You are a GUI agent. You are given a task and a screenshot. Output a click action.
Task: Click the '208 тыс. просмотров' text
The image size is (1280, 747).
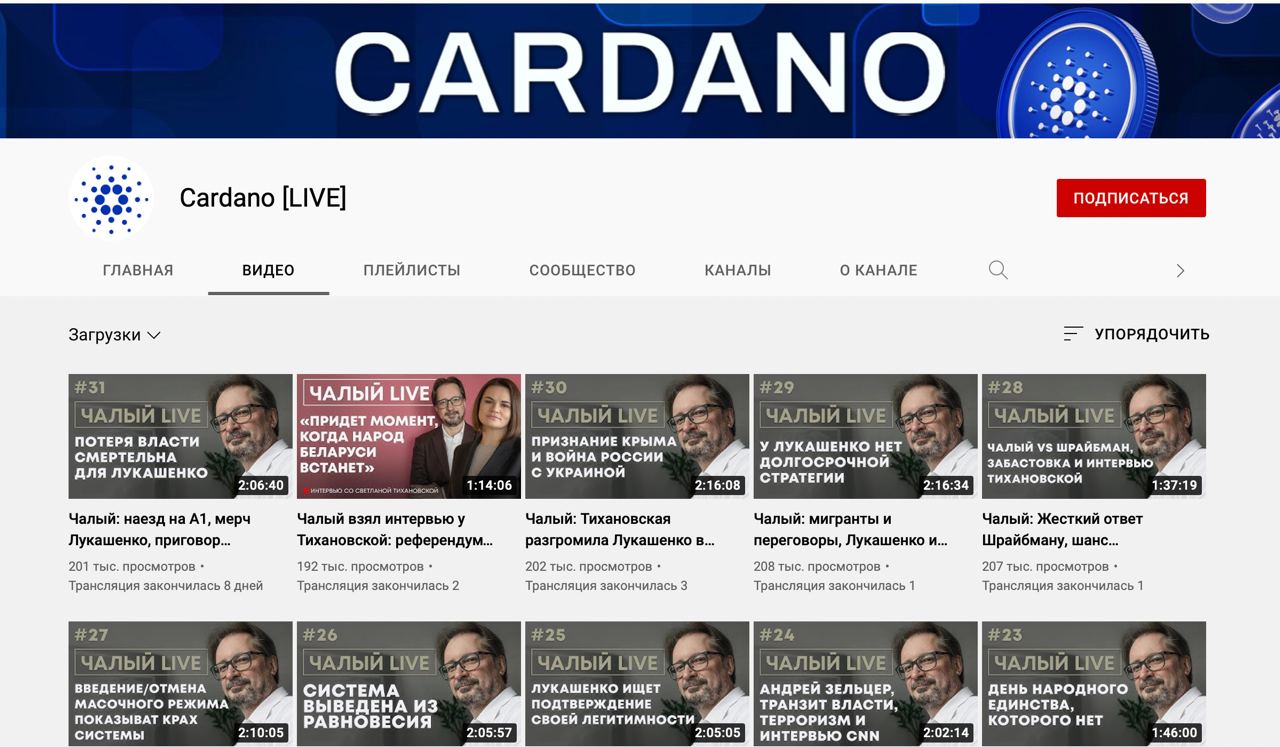817,566
